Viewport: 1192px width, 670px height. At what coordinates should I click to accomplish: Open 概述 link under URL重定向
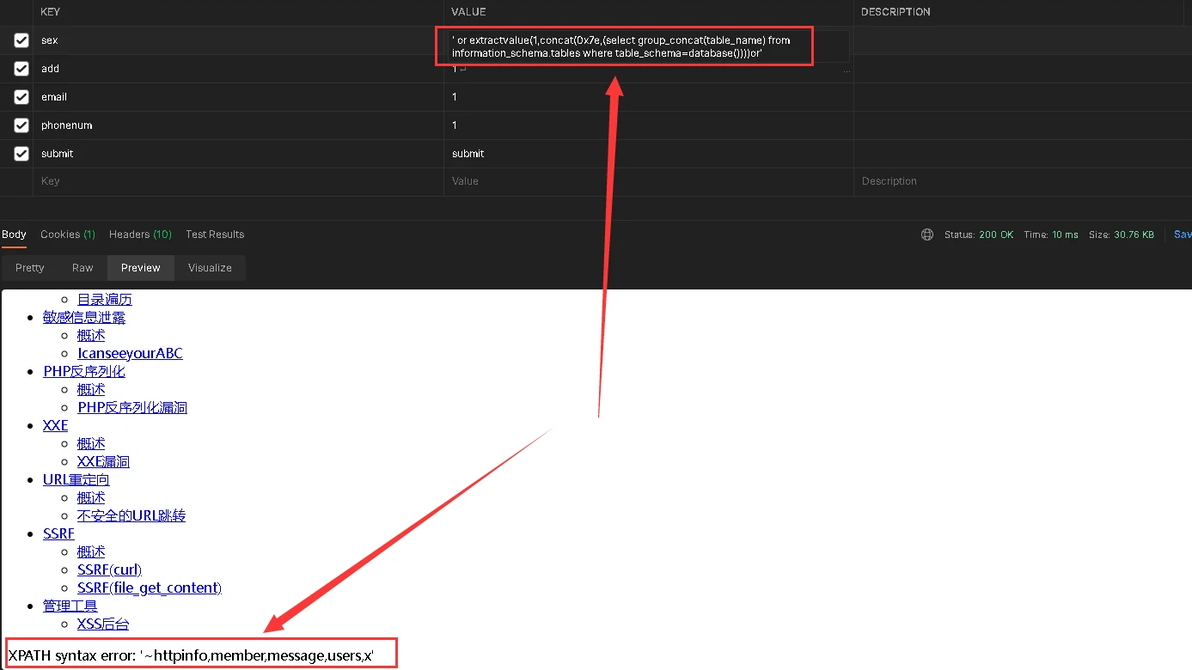91,497
